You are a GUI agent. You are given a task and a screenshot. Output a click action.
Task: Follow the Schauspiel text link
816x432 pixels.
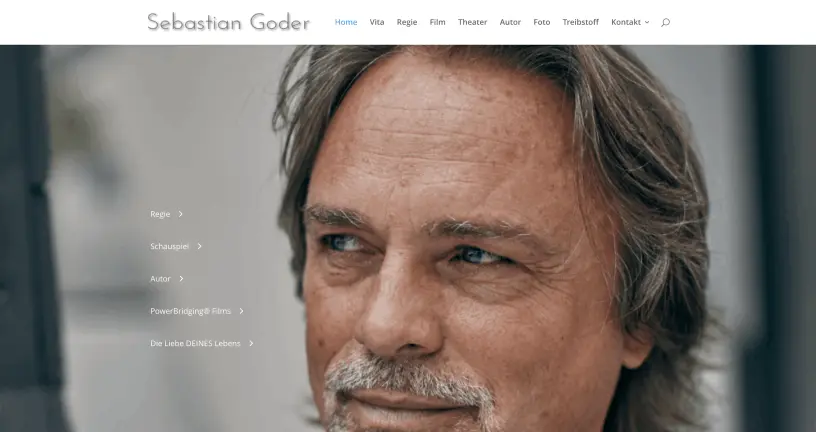pyautogui.click(x=170, y=246)
